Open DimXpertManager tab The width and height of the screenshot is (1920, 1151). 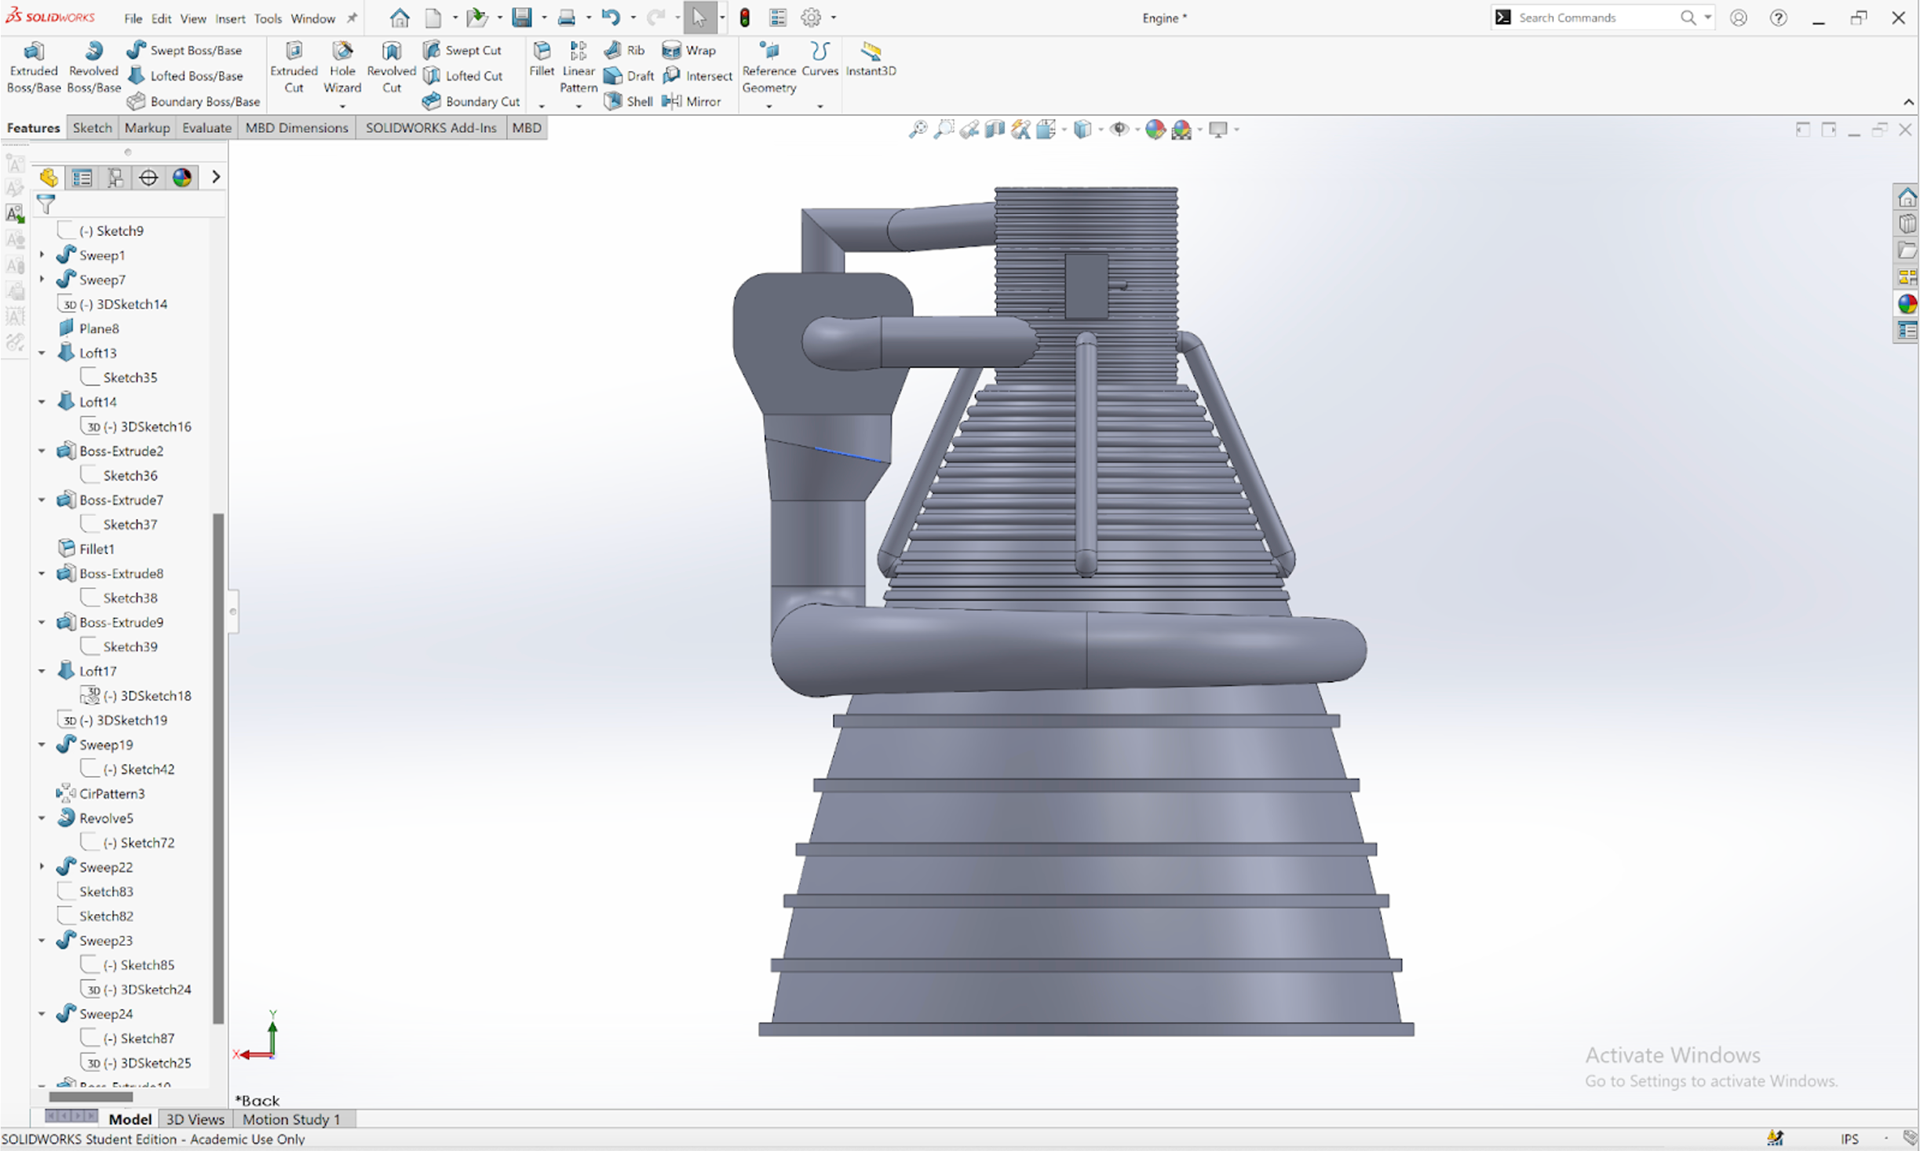tap(148, 178)
